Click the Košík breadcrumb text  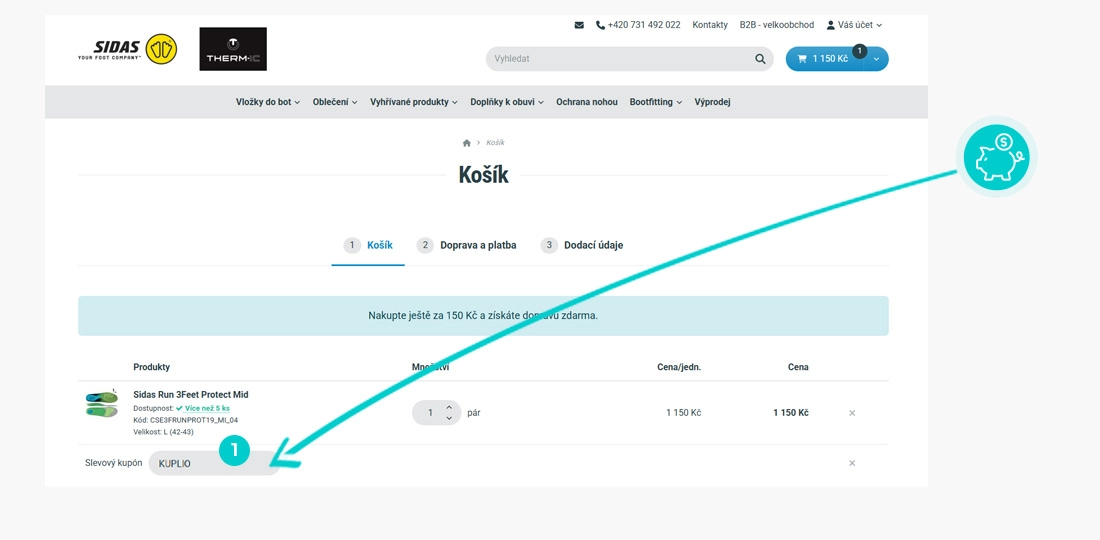coord(495,142)
